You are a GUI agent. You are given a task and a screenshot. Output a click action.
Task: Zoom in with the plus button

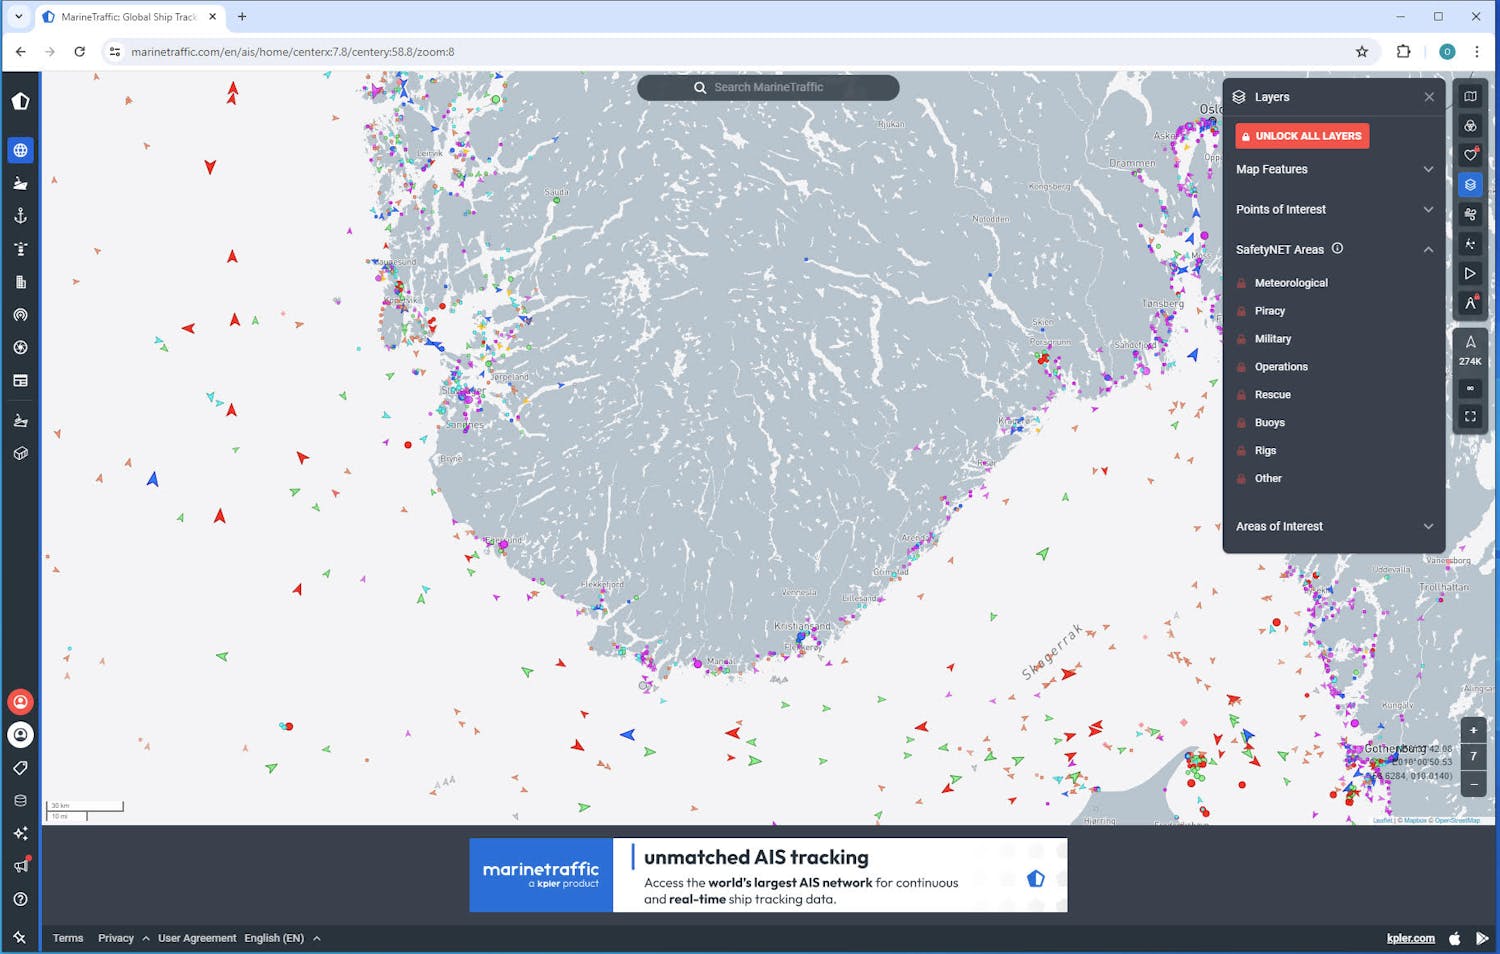[1473, 730]
